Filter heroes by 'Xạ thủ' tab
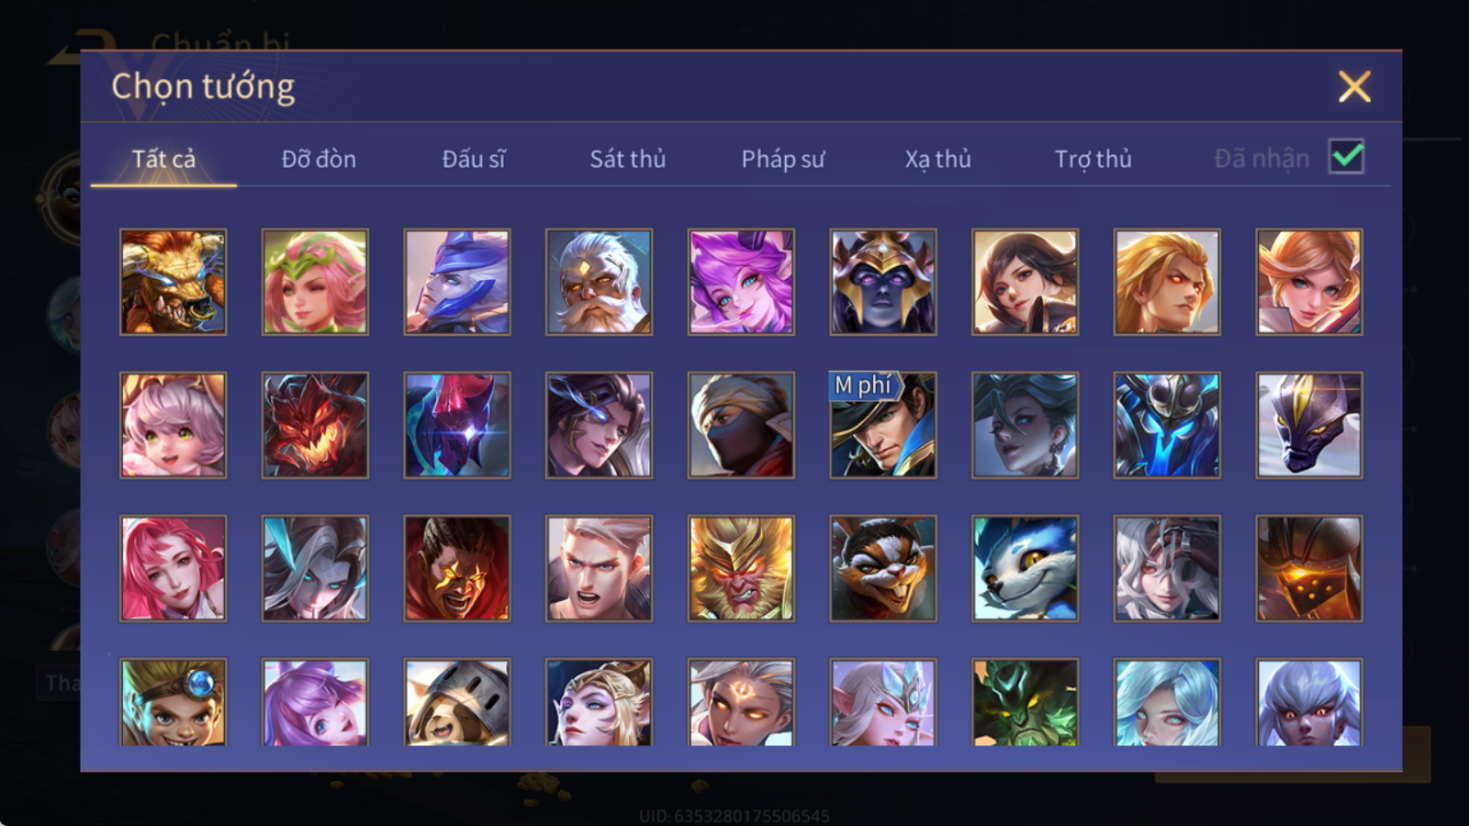Viewport: 1469px width, 826px height. point(937,159)
